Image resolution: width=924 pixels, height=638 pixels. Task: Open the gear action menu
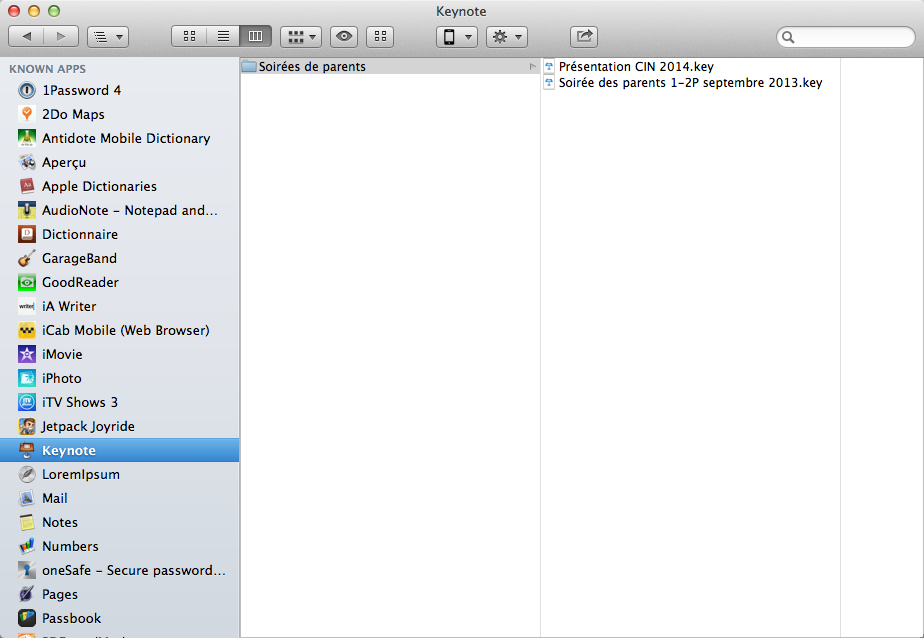(x=507, y=37)
